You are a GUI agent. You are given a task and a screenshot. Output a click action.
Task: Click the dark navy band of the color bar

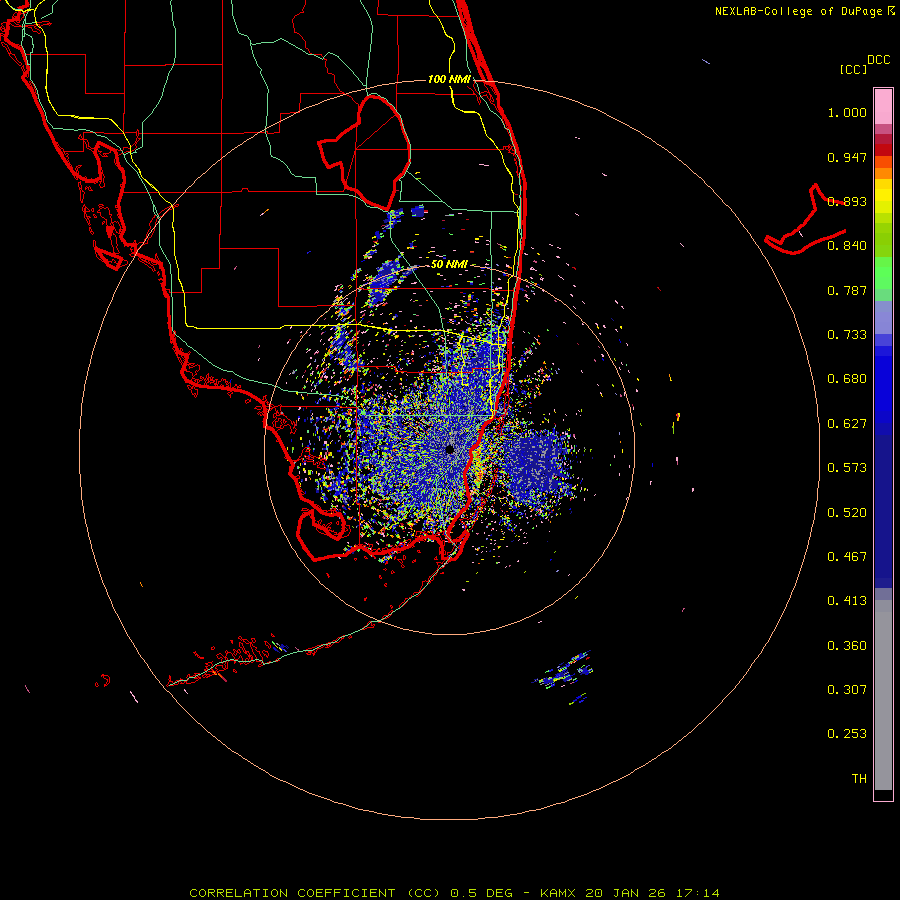click(883, 505)
